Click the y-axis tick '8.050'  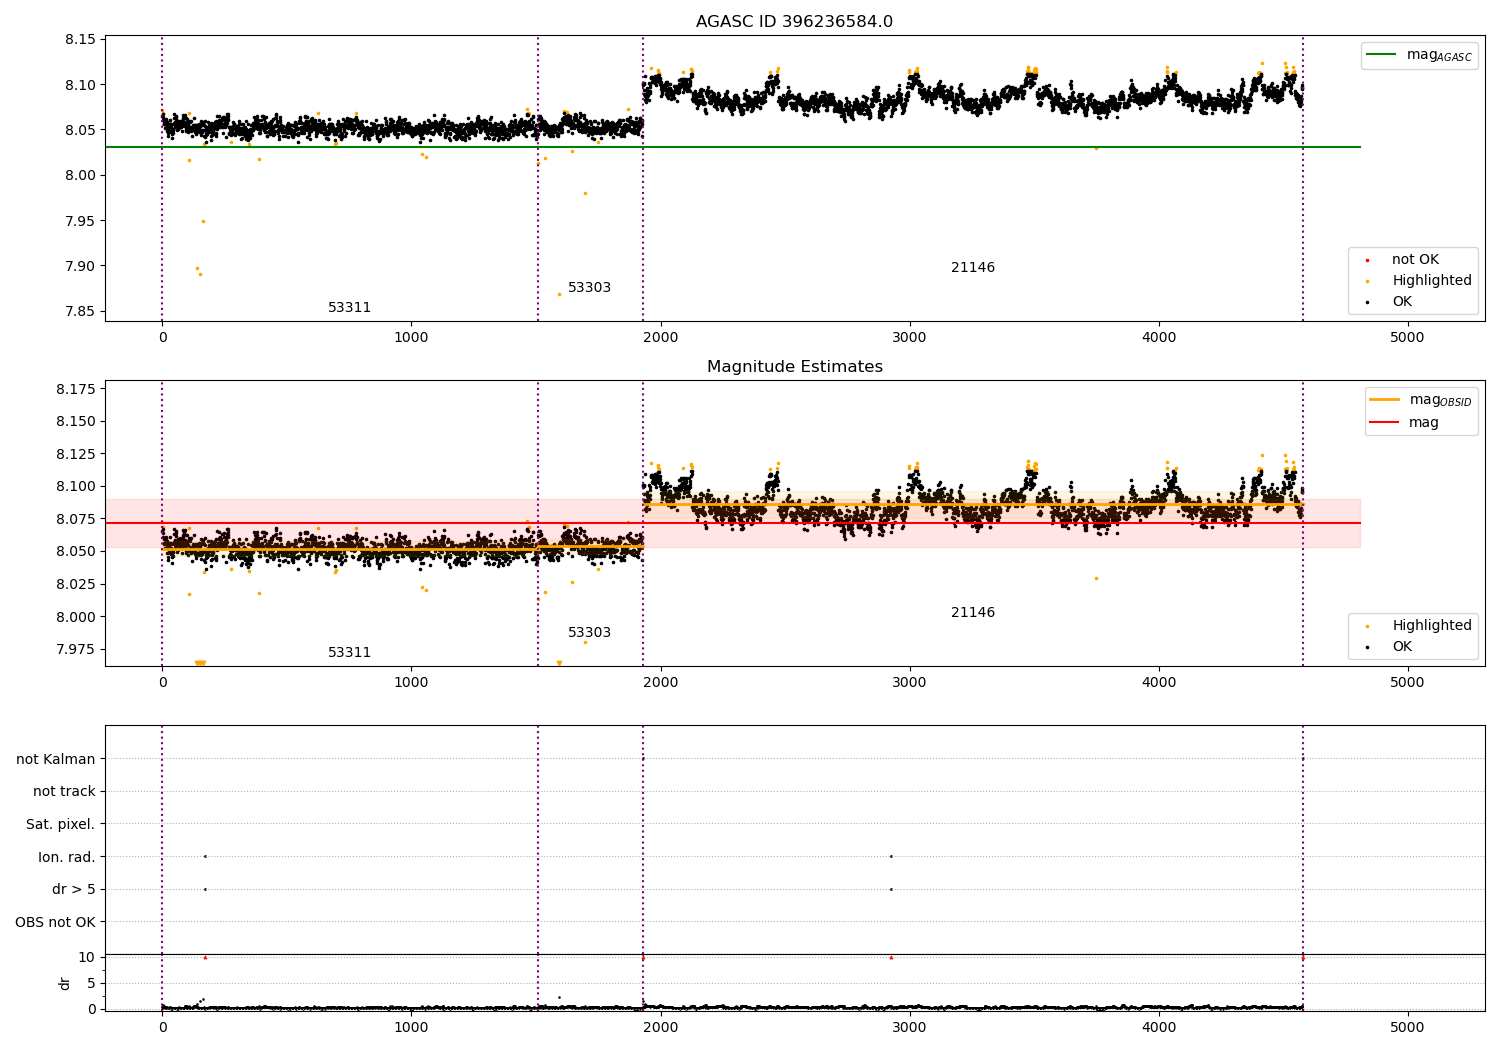(76, 552)
